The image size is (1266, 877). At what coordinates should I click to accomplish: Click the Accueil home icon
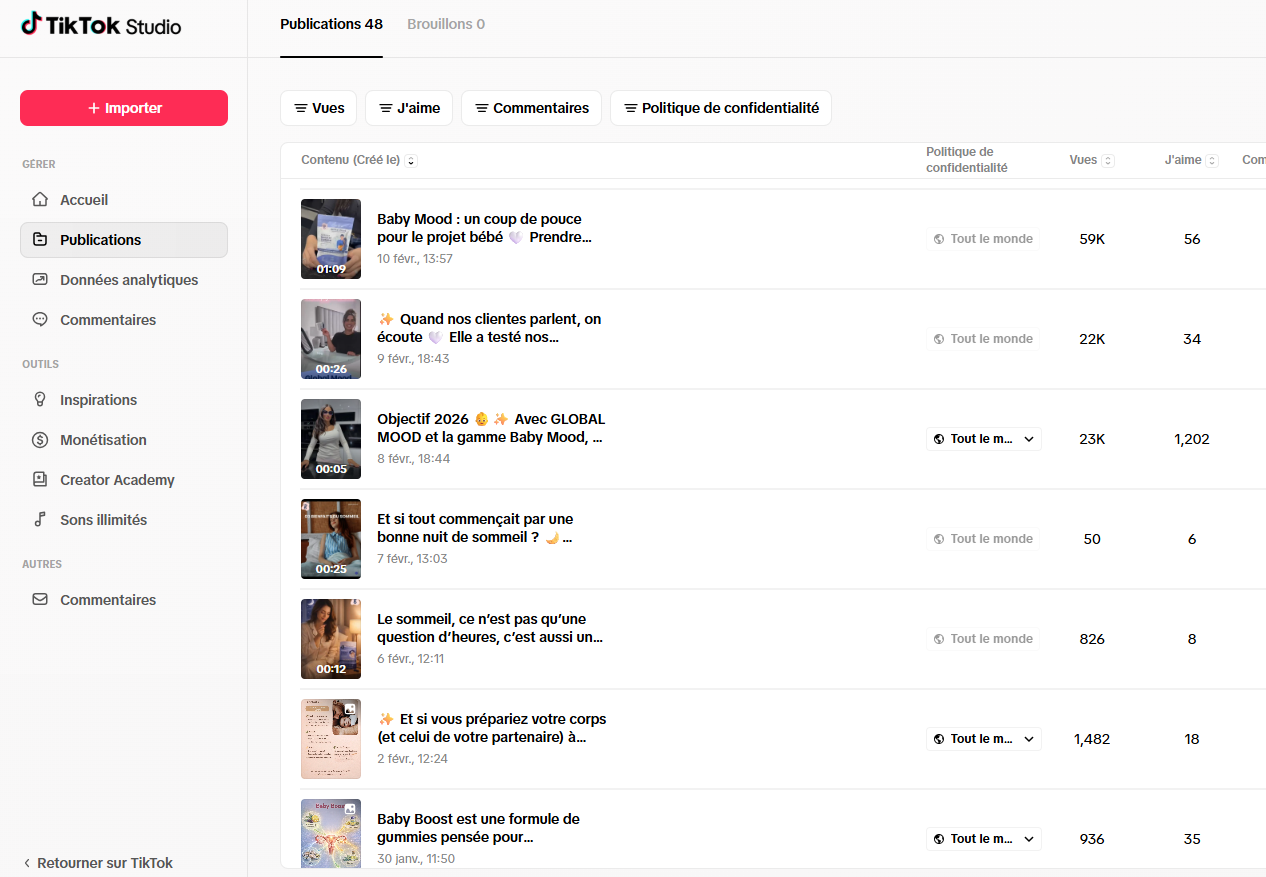click(x=40, y=200)
